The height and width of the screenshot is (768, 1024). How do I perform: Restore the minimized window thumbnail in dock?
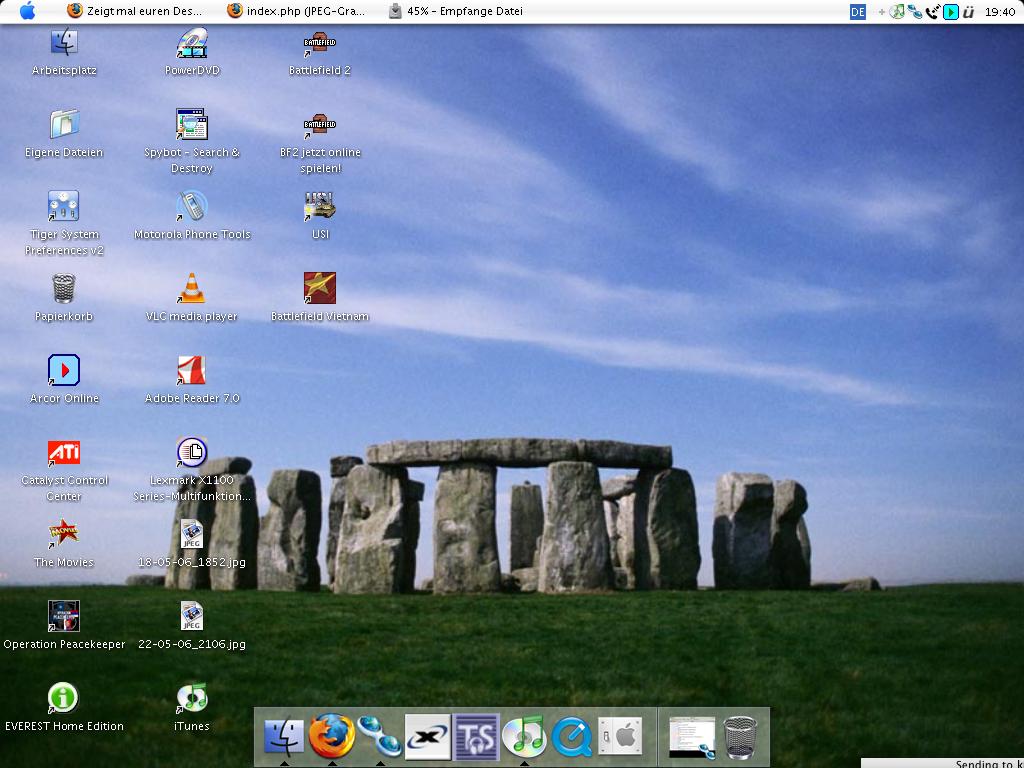pyautogui.click(x=692, y=737)
